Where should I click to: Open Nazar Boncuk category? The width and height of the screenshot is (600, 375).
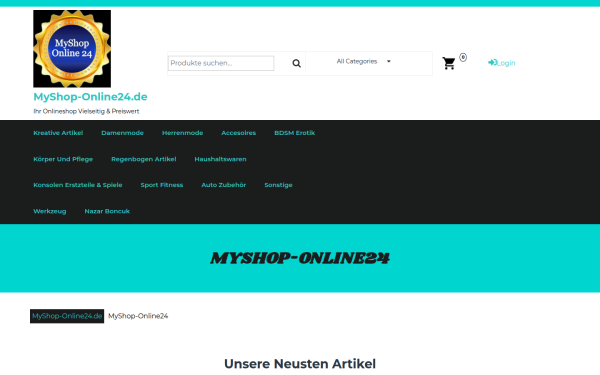(107, 211)
